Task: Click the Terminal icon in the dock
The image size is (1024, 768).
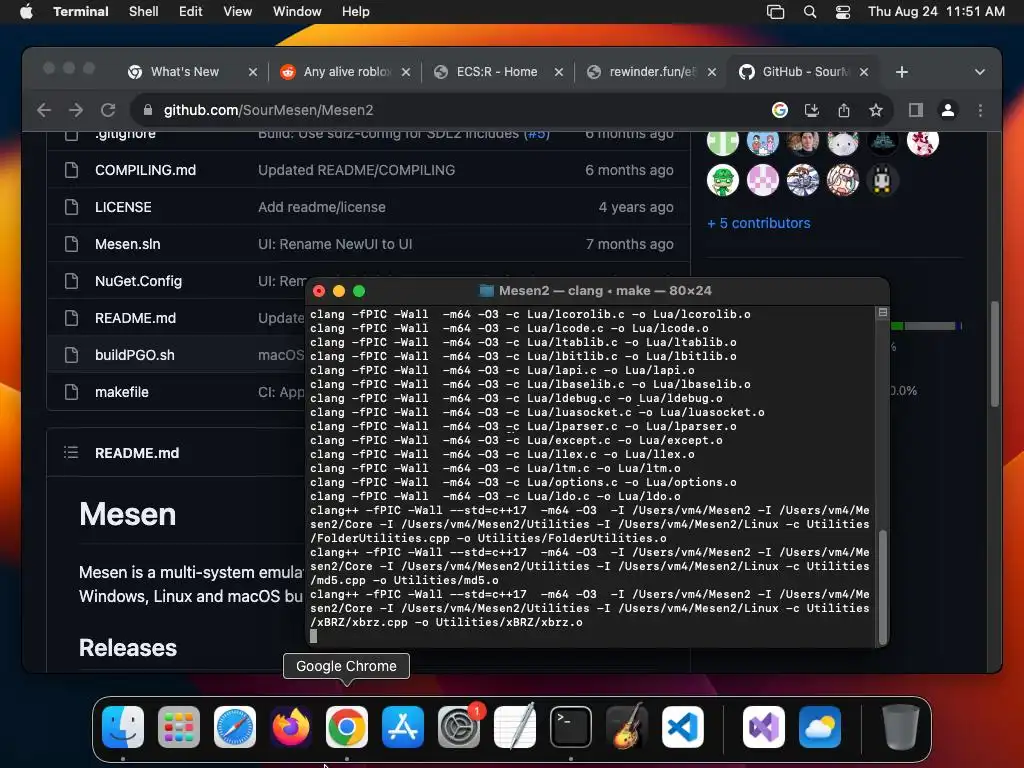Action: click(x=571, y=727)
